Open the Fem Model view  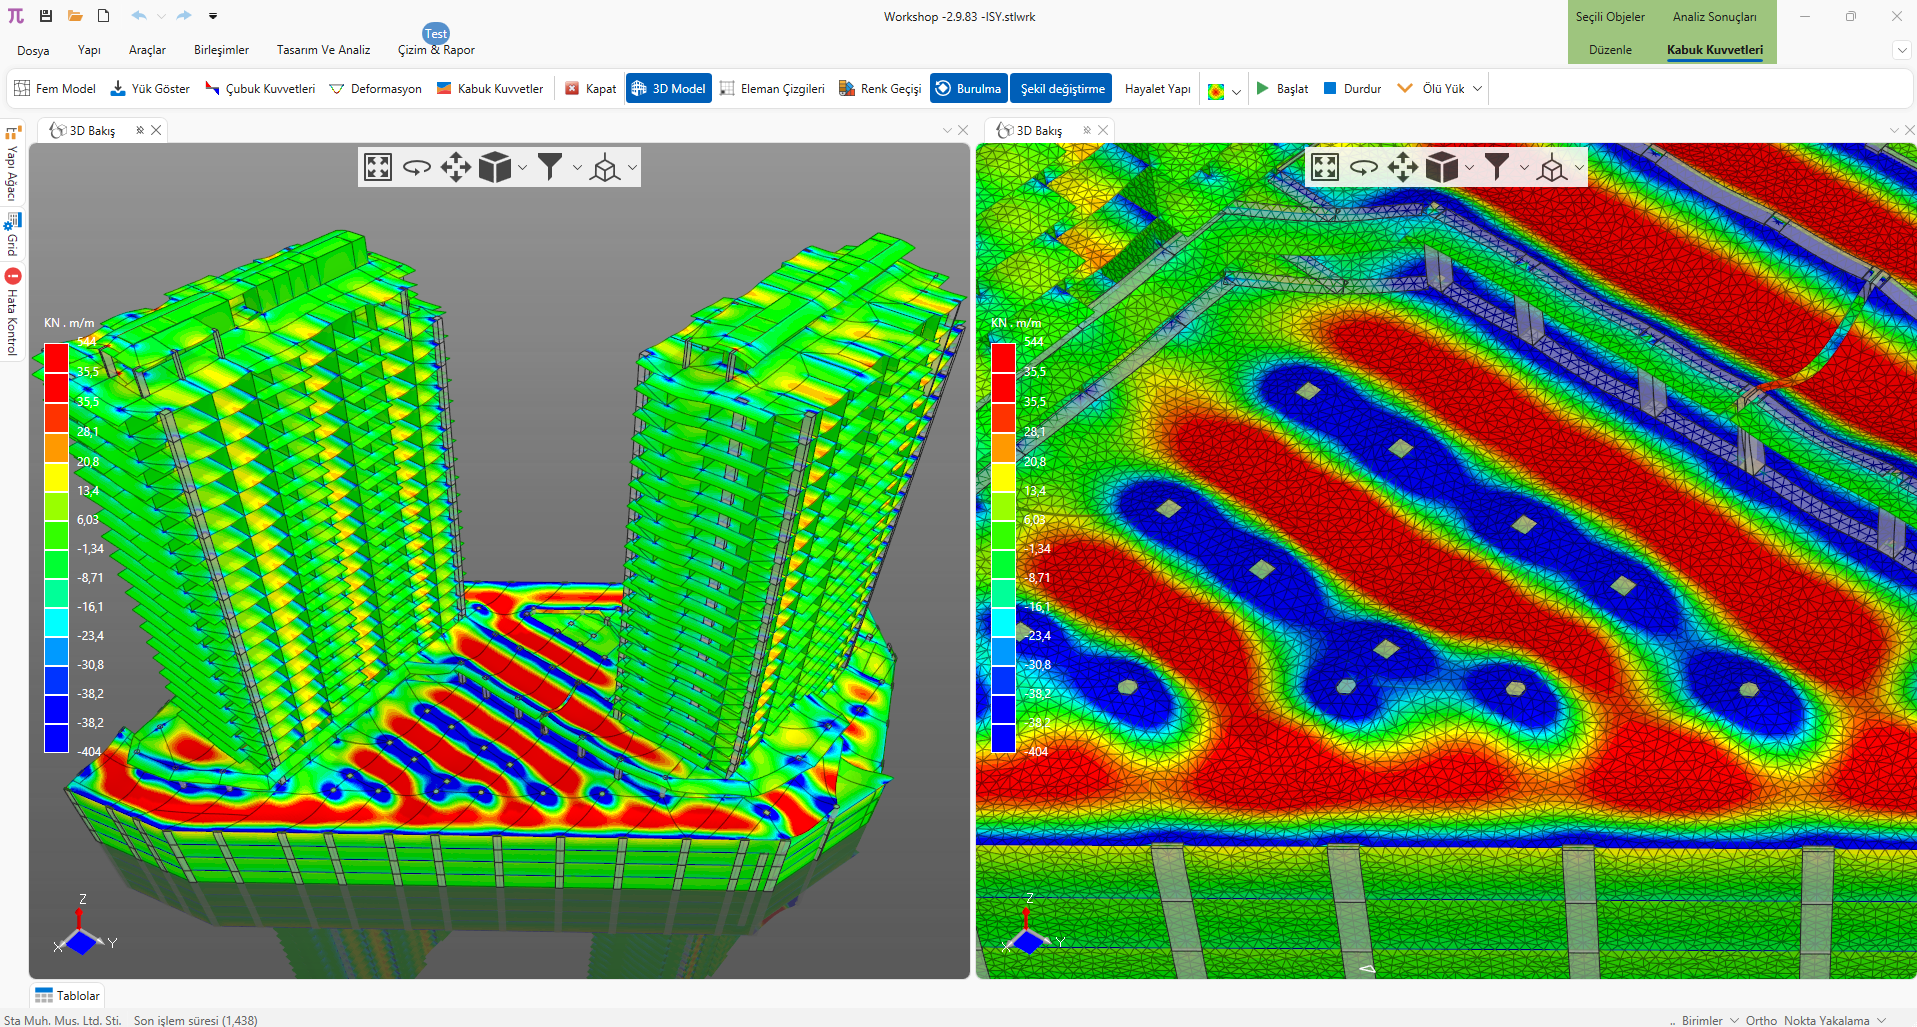point(55,89)
